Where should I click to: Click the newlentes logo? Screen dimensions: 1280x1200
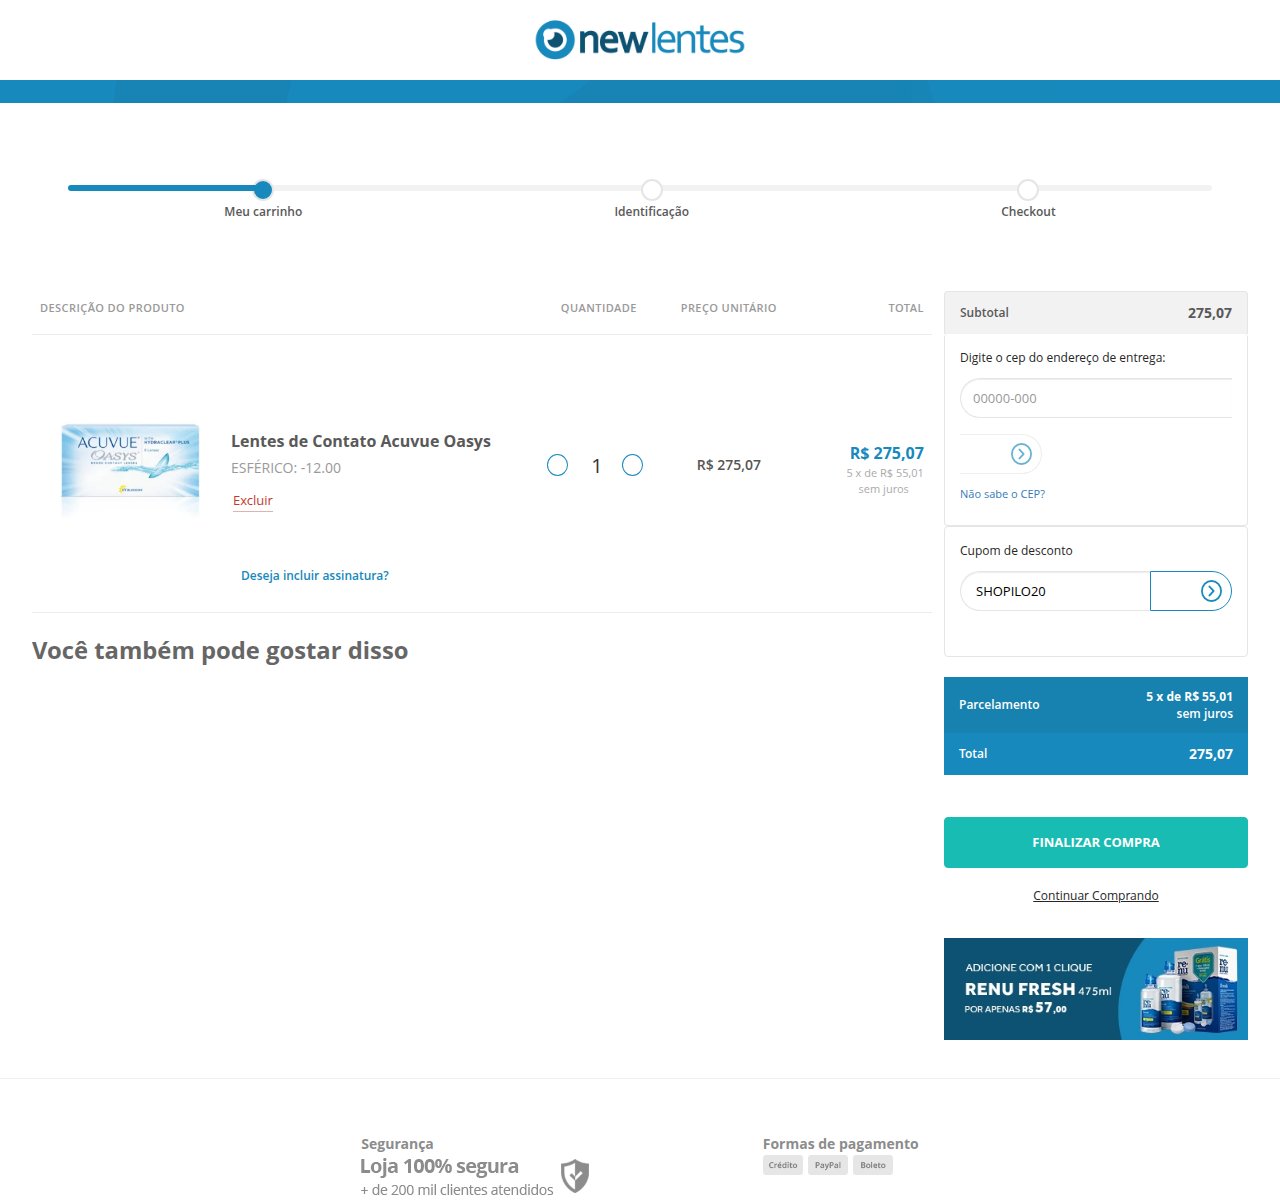(x=640, y=40)
